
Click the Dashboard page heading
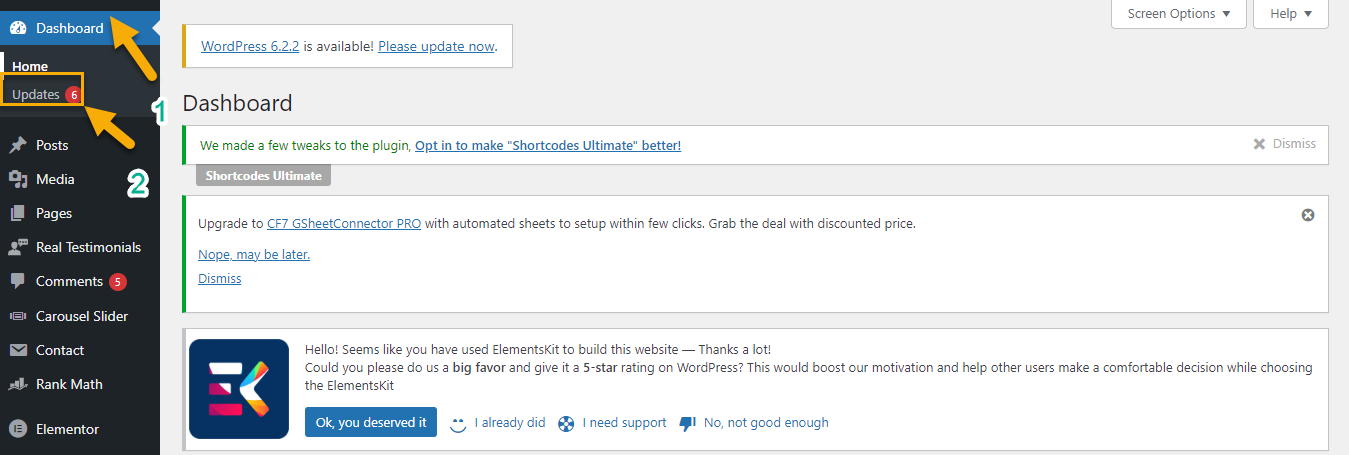(x=238, y=103)
